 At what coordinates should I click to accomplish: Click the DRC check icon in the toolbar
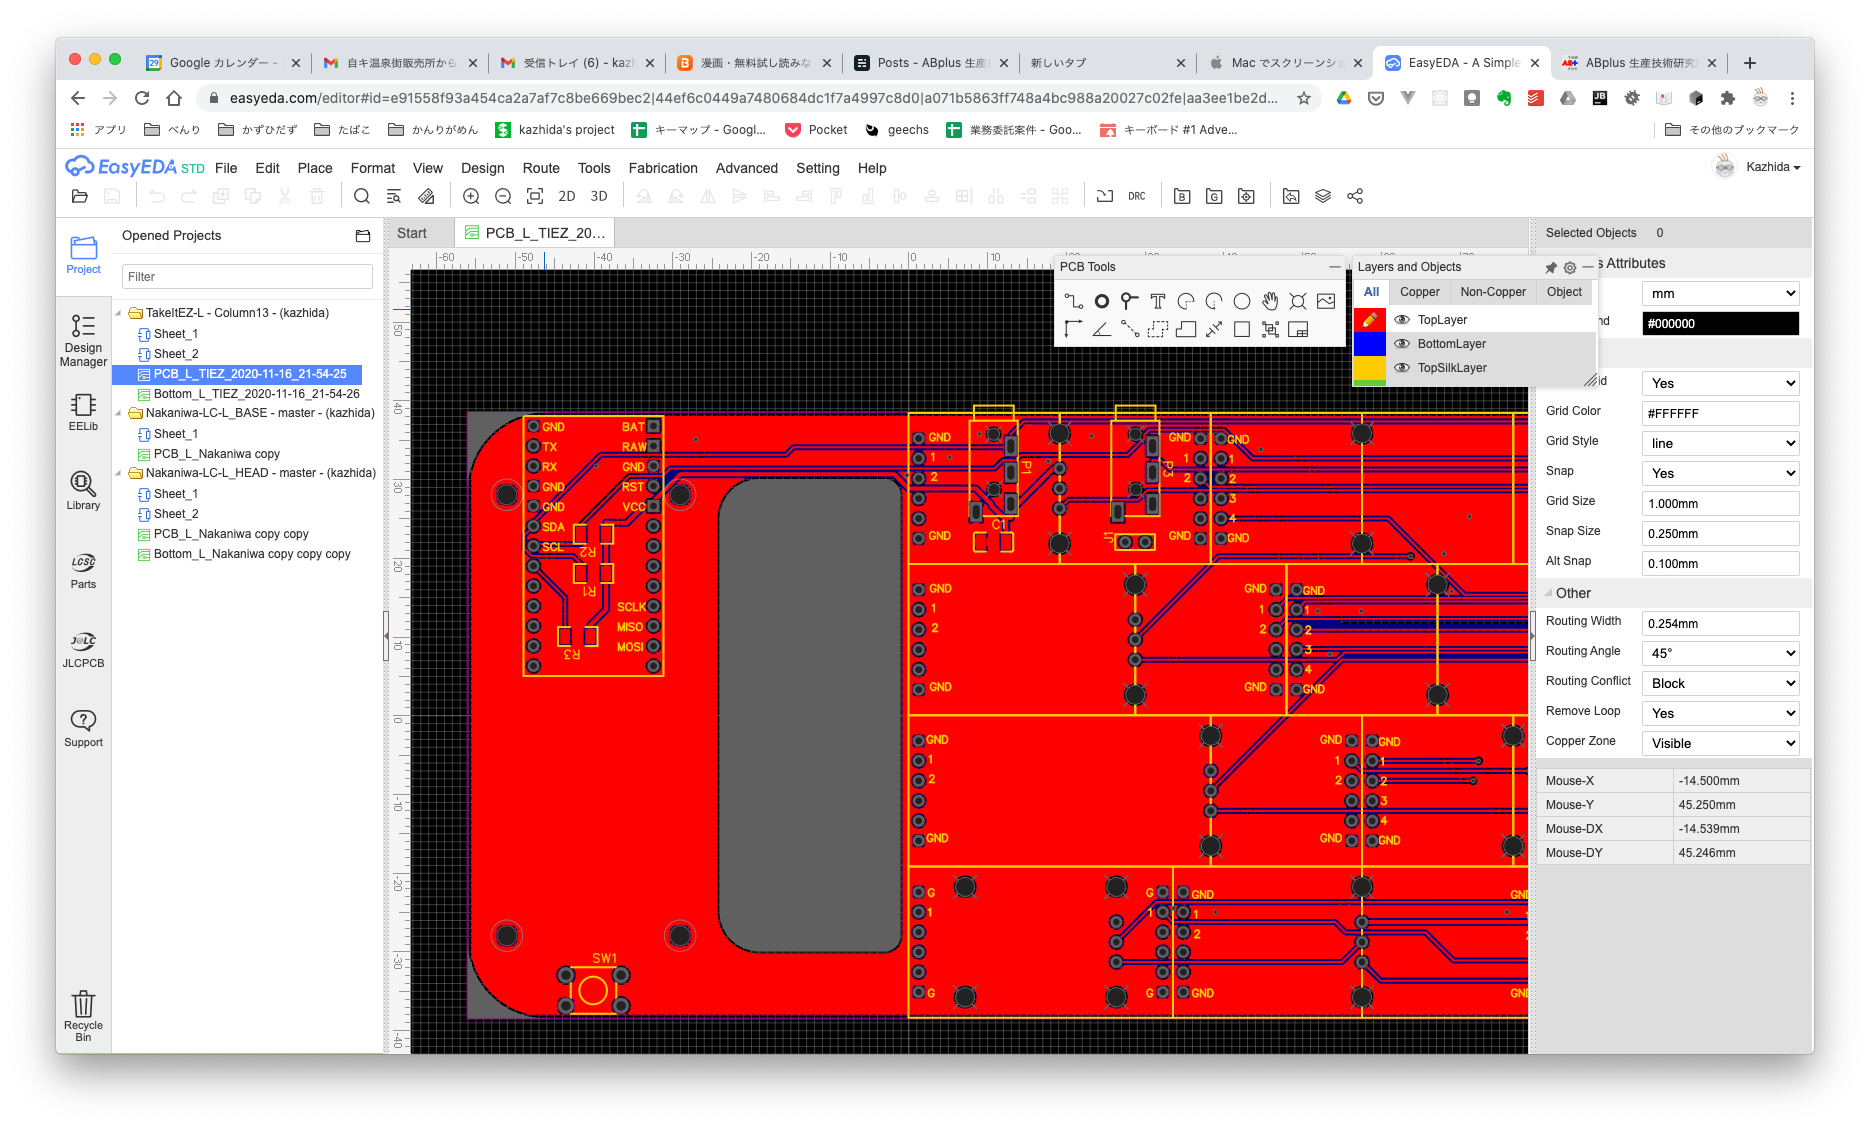(x=1136, y=196)
